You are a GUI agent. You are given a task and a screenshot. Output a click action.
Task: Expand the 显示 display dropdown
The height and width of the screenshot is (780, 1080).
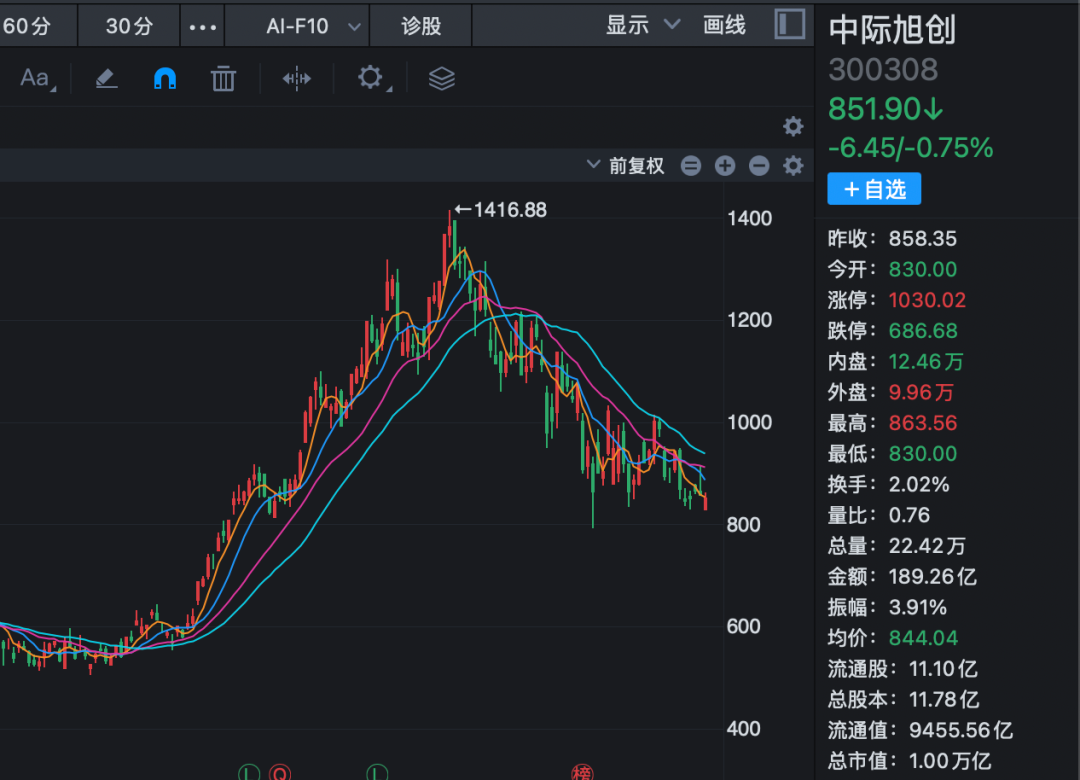pyautogui.click(x=643, y=25)
